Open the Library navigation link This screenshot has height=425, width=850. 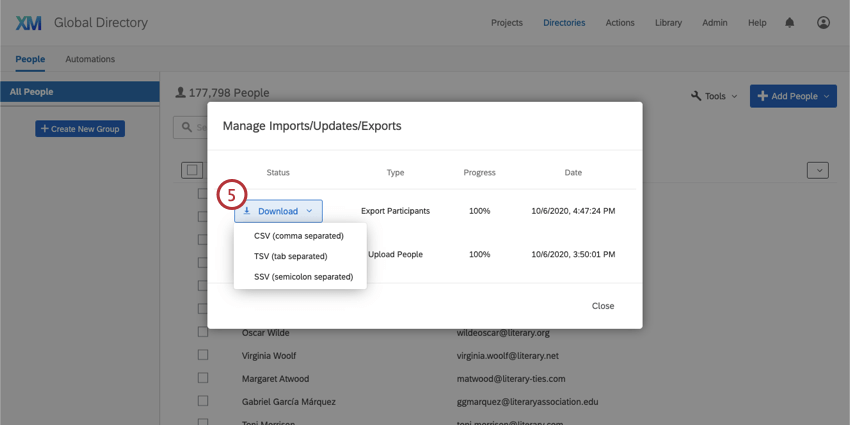coord(668,22)
